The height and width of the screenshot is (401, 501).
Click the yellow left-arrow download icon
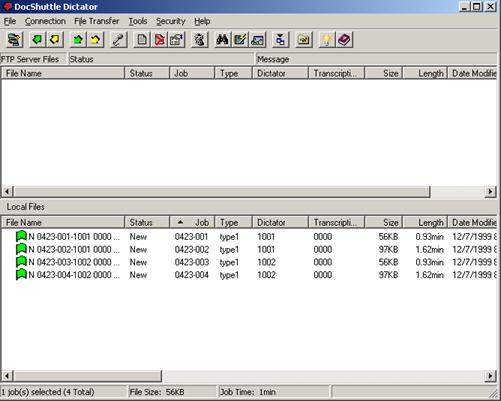(x=55, y=40)
